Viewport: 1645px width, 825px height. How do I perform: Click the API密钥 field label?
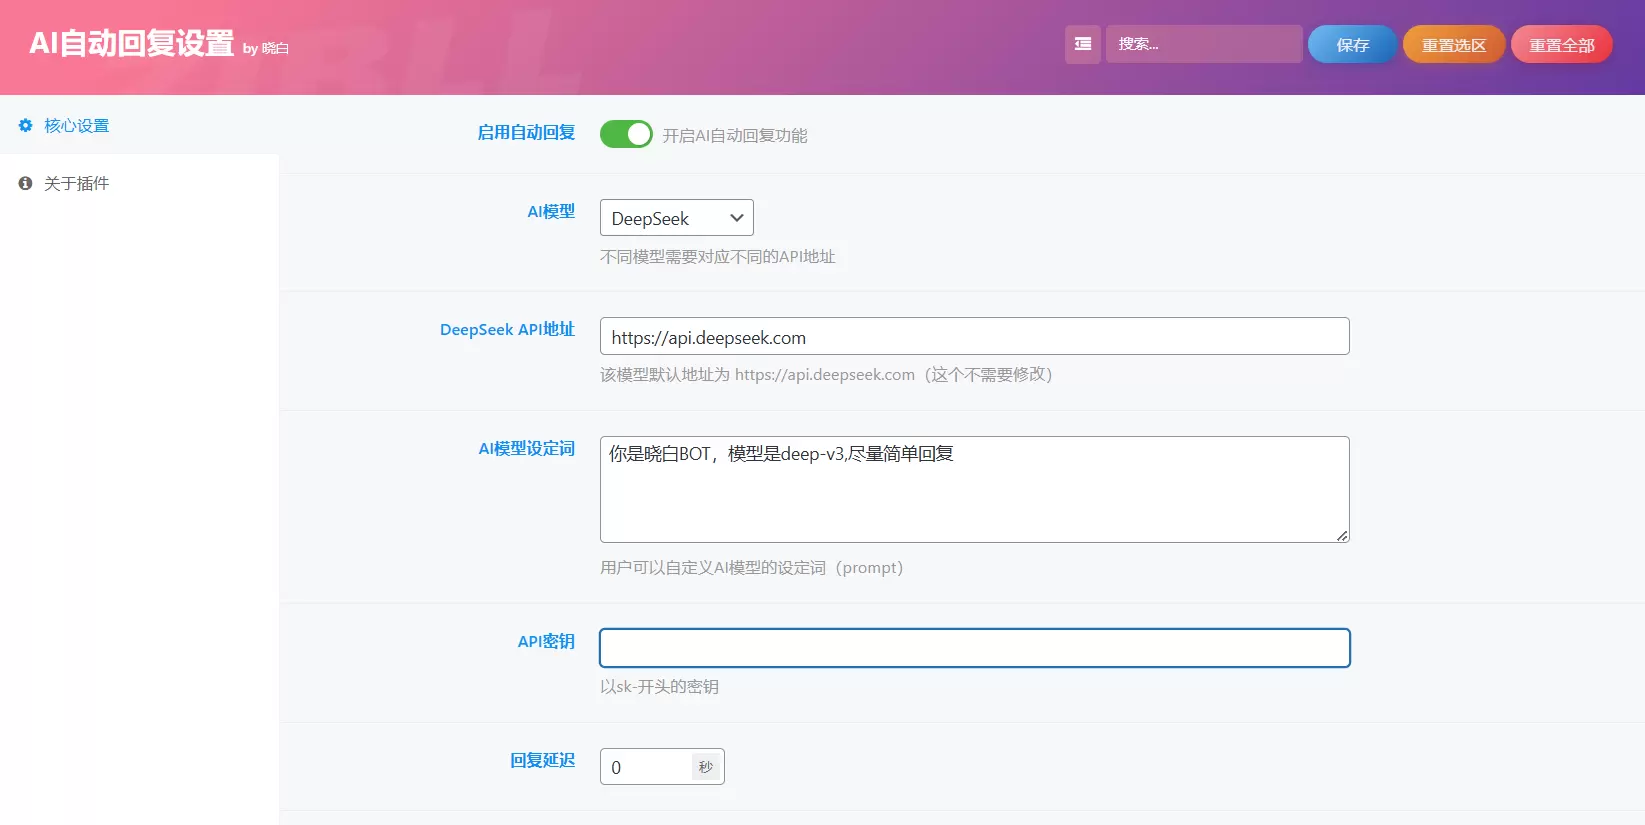546,641
